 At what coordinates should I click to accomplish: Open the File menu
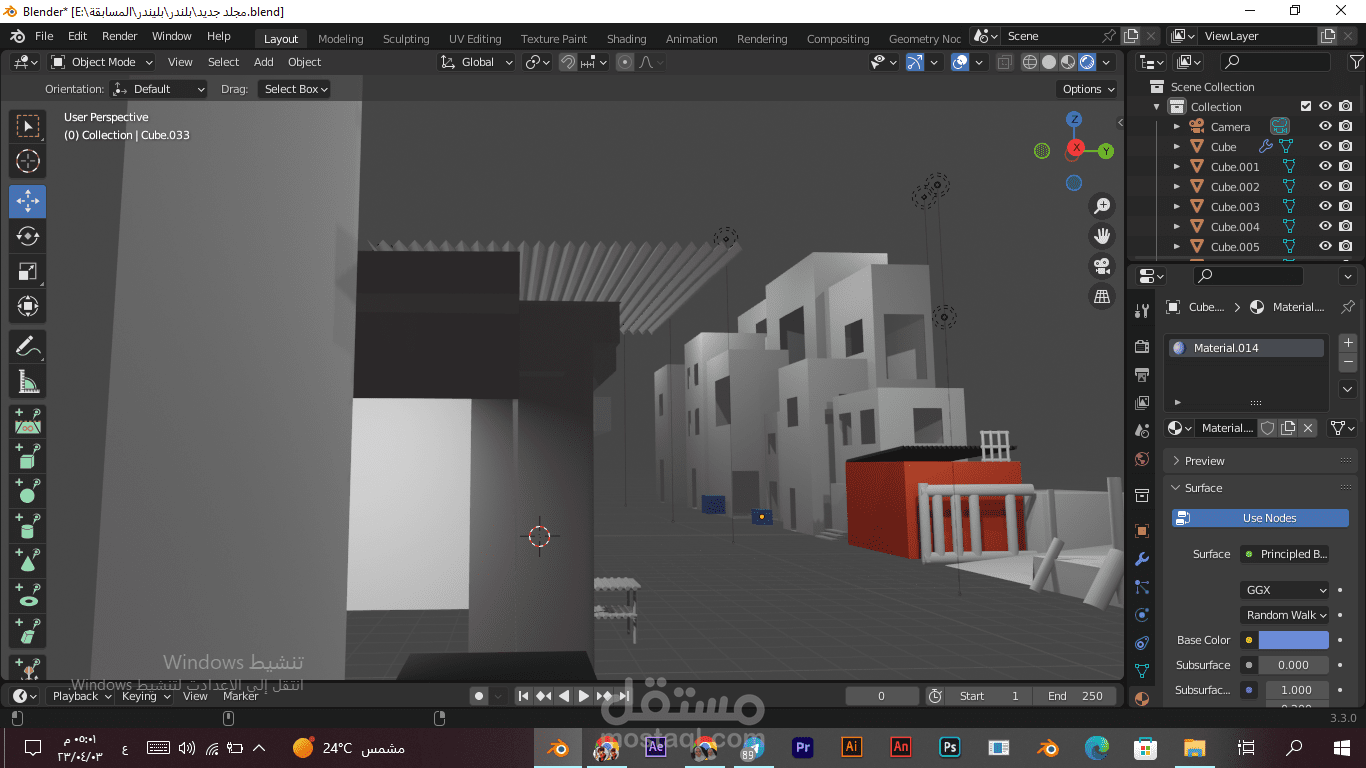(x=44, y=36)
